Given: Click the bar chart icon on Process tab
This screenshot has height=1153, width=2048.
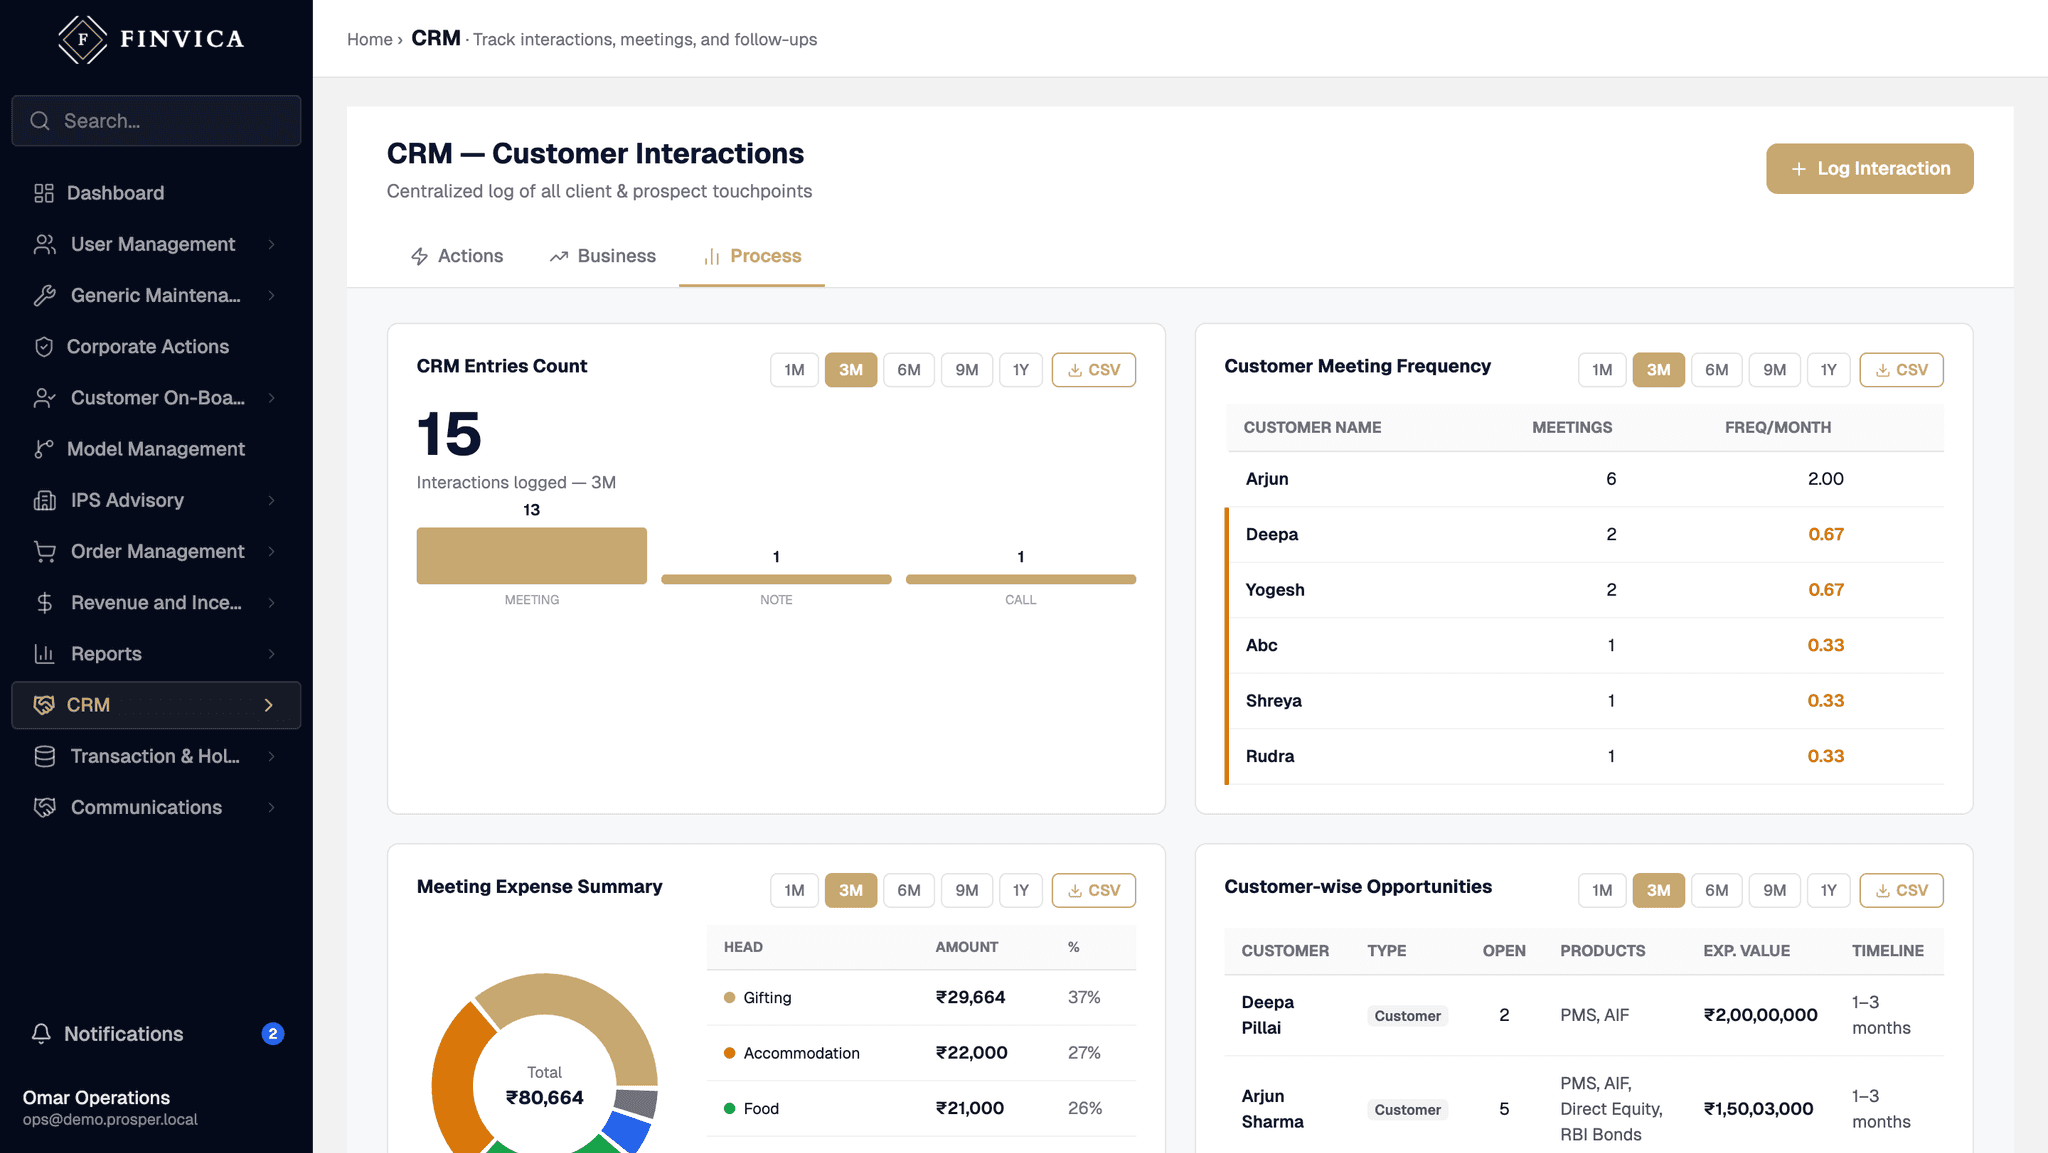Looking at the screenshot, I should 712,257.
